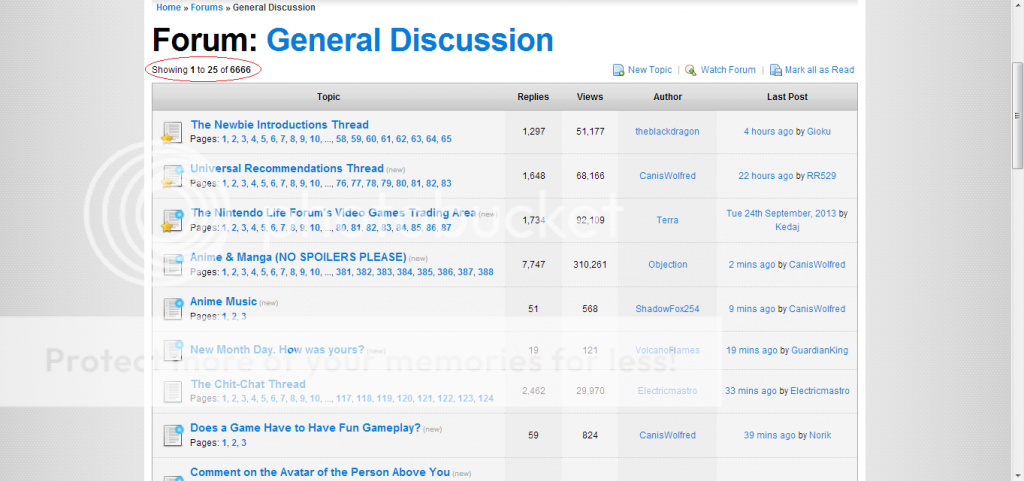
Task: Click the New Topic page icon
Action: click(618, 70)
